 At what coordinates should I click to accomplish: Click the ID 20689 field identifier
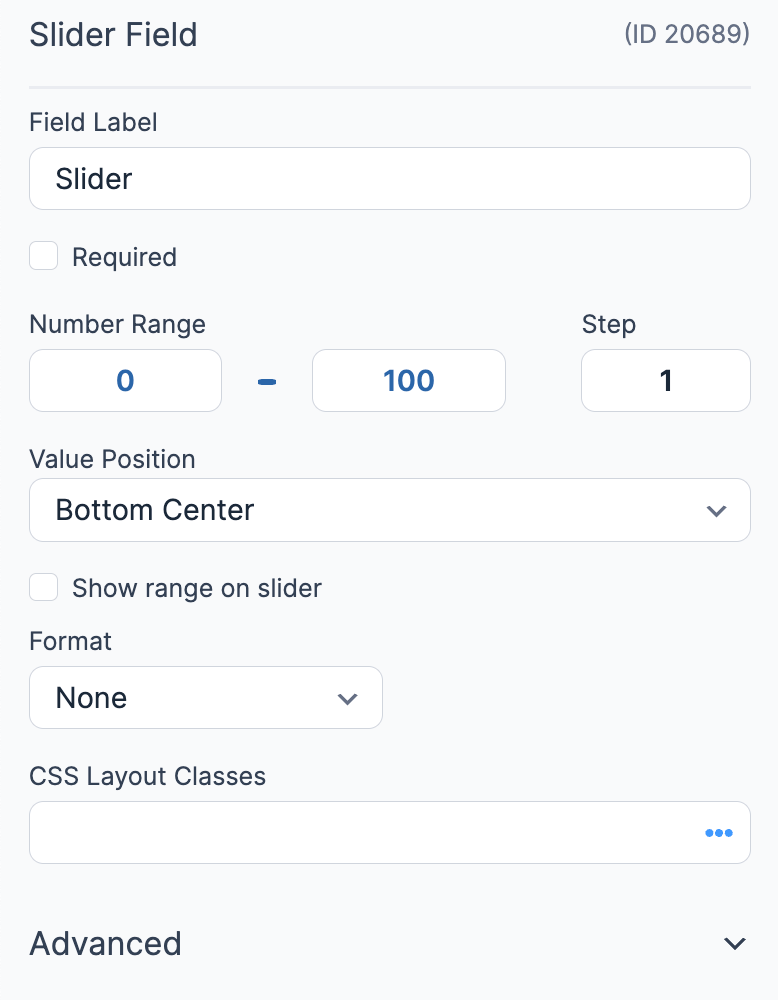pos(687,34)
